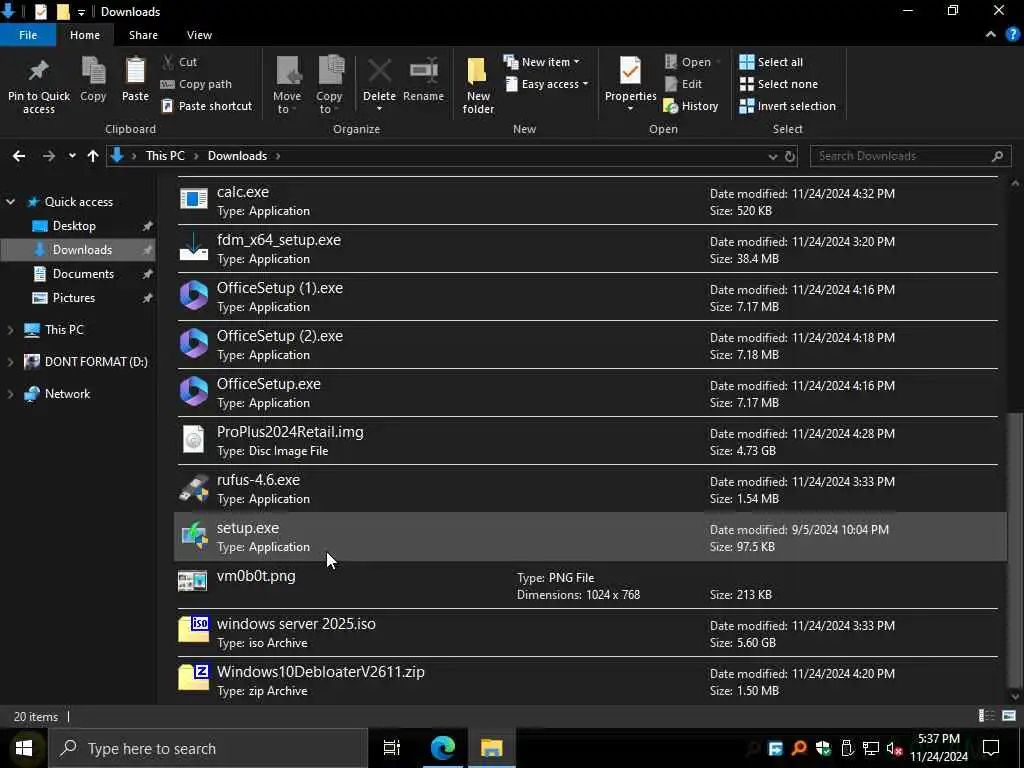Image resolution: width=1024 pixels, height=768 pixels.
Task: Go back with the Back arrow
Action: (x=19, y=156)
